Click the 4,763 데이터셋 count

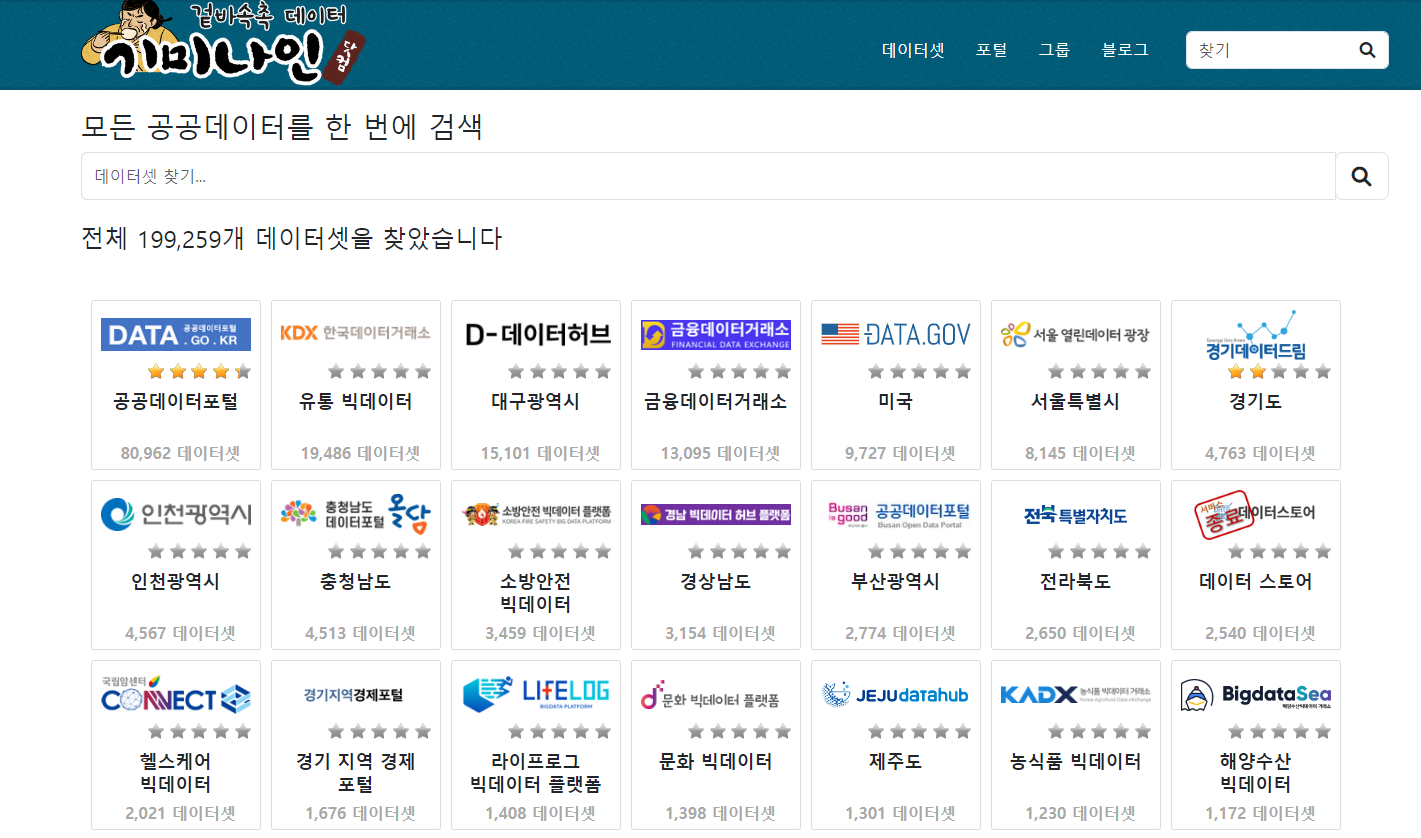(x=1261, y=453)
